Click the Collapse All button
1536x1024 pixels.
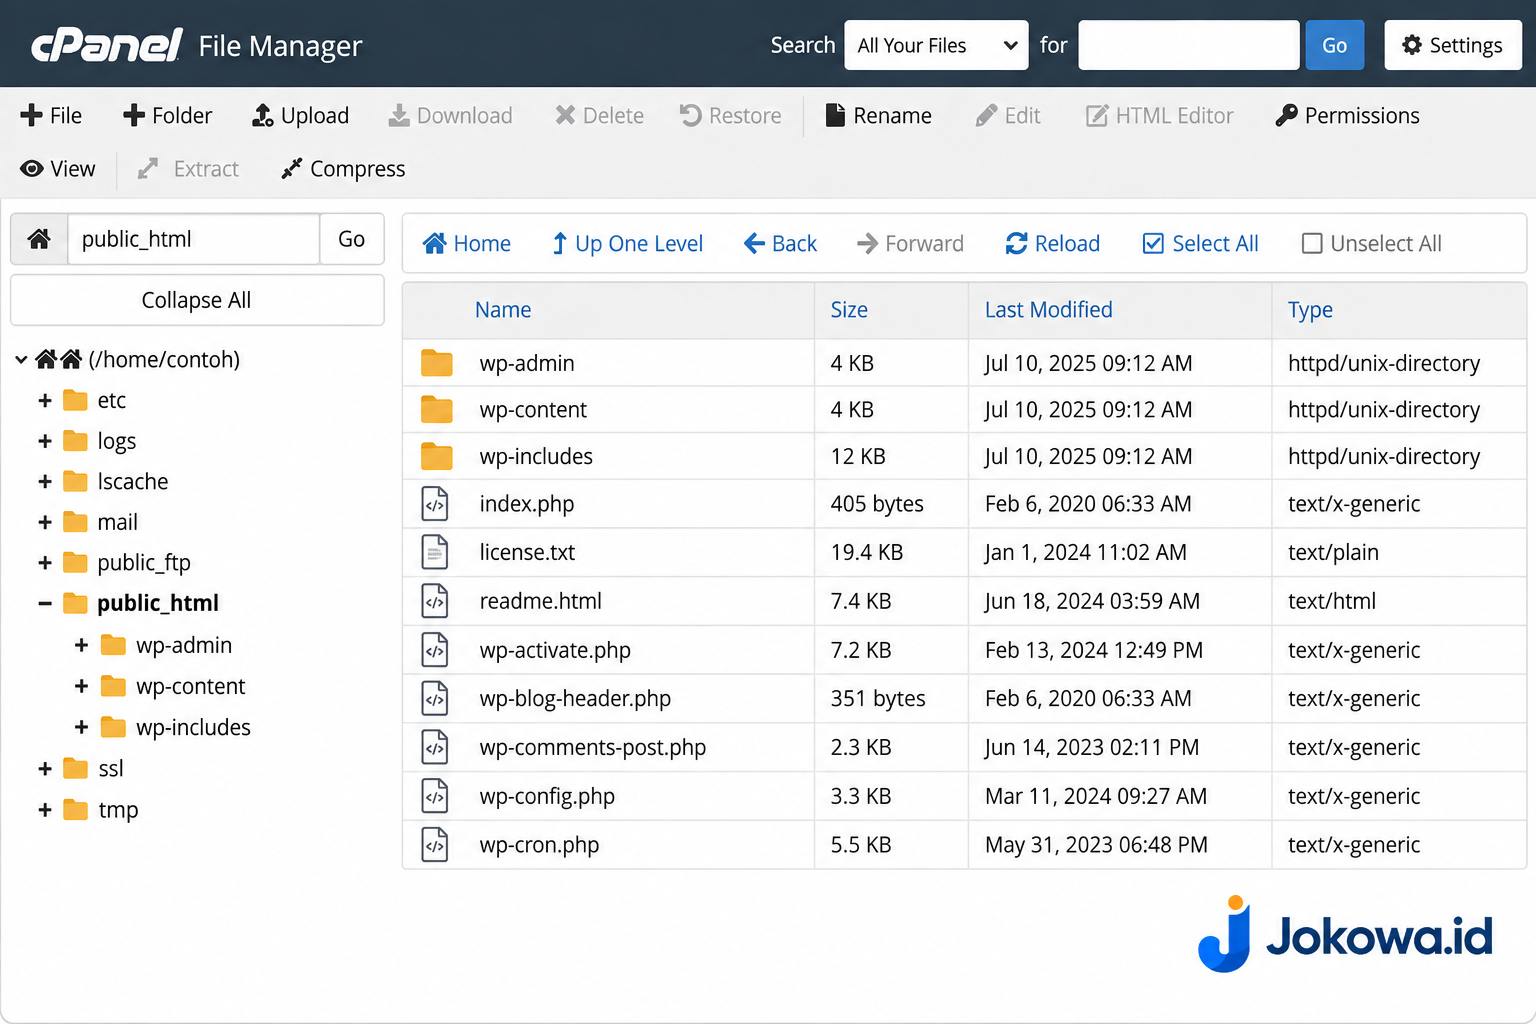pyautogui.click(x=197, y=300)
